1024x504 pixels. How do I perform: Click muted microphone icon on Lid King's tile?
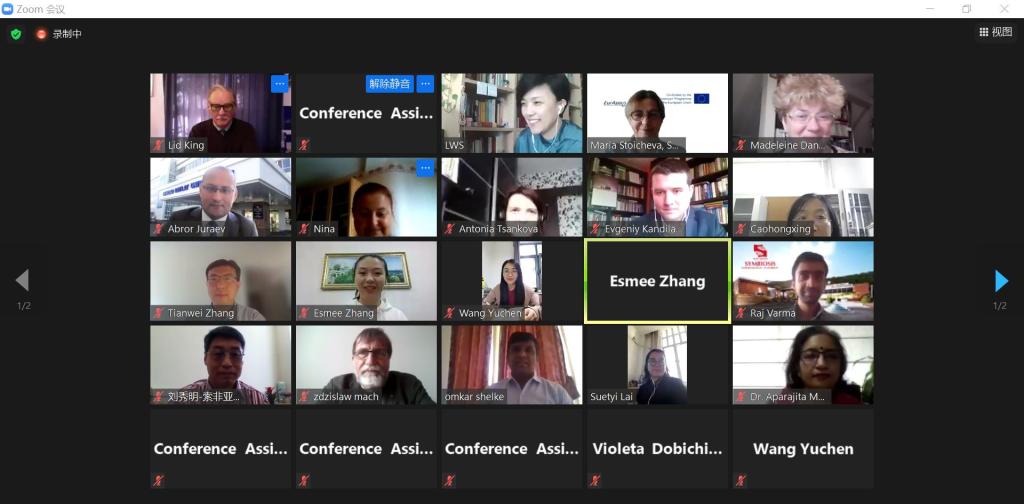coord(158,145)
